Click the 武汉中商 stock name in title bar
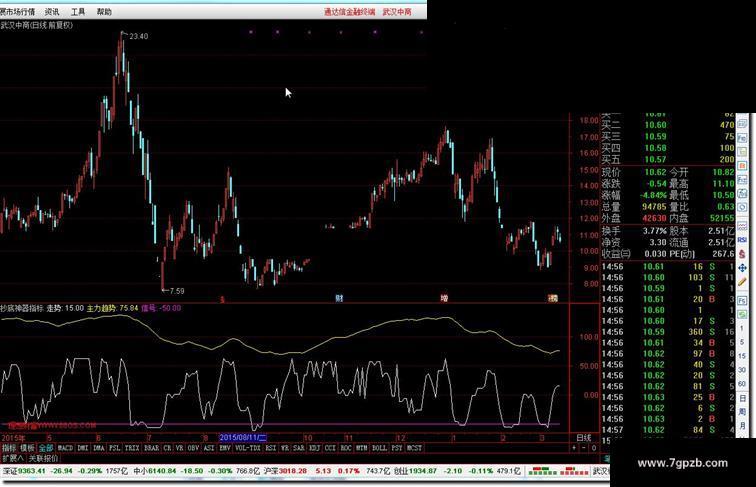Image resolution: width=756 pixels, height=487 pixels. pyautogui.click(x=397, y=12)
